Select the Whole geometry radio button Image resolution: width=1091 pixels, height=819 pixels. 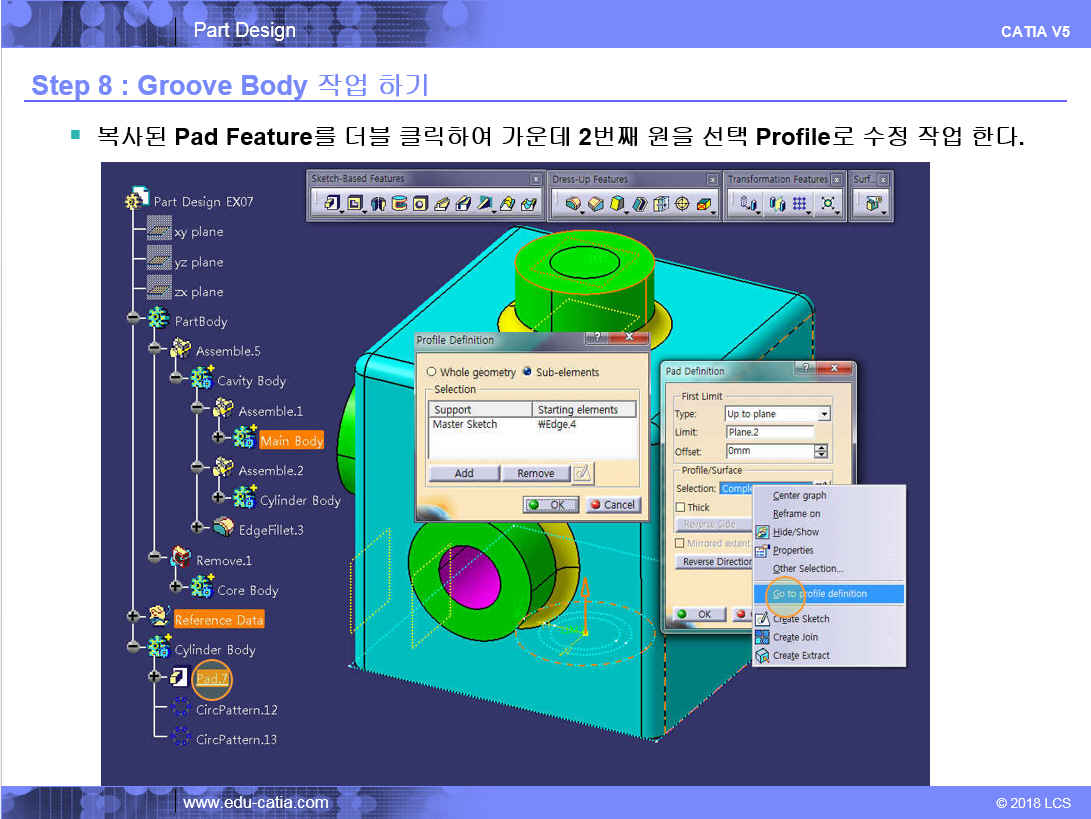click(x=431, y=372)
